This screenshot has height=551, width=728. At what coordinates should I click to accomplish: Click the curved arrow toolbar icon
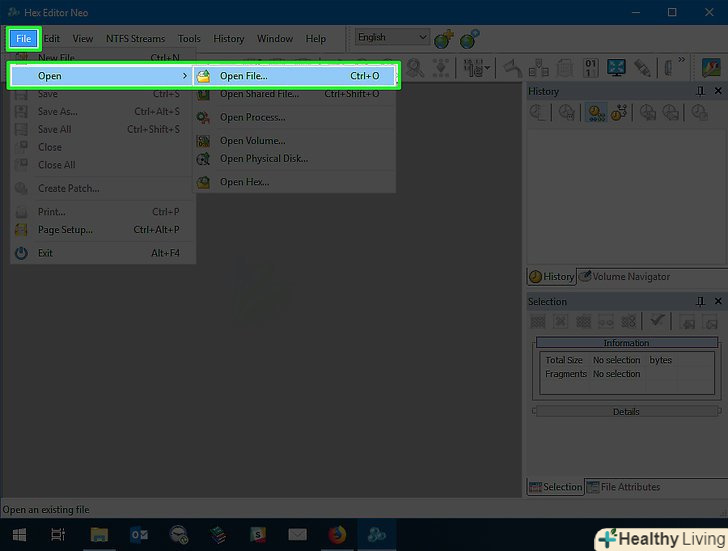click(x=513, y=68)
